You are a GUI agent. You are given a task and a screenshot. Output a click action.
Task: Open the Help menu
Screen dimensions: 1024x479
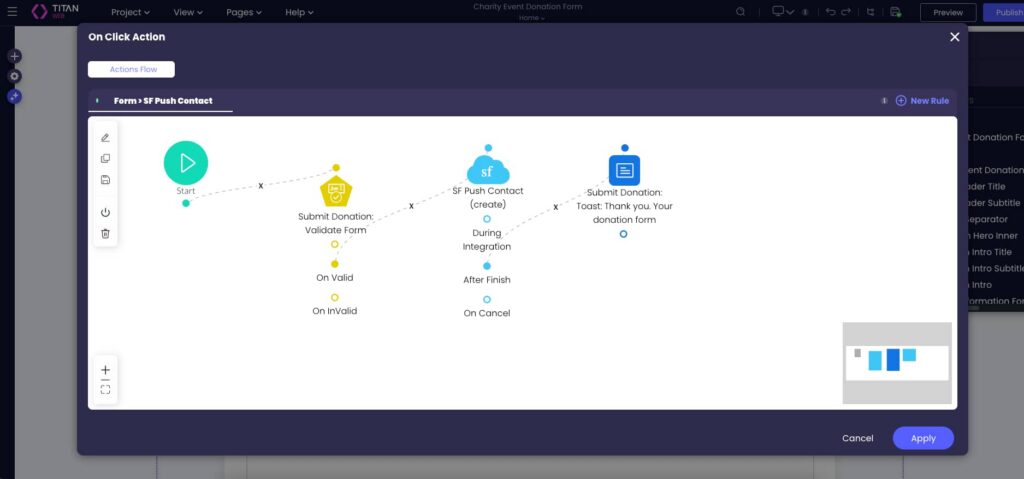coord(299,12)
